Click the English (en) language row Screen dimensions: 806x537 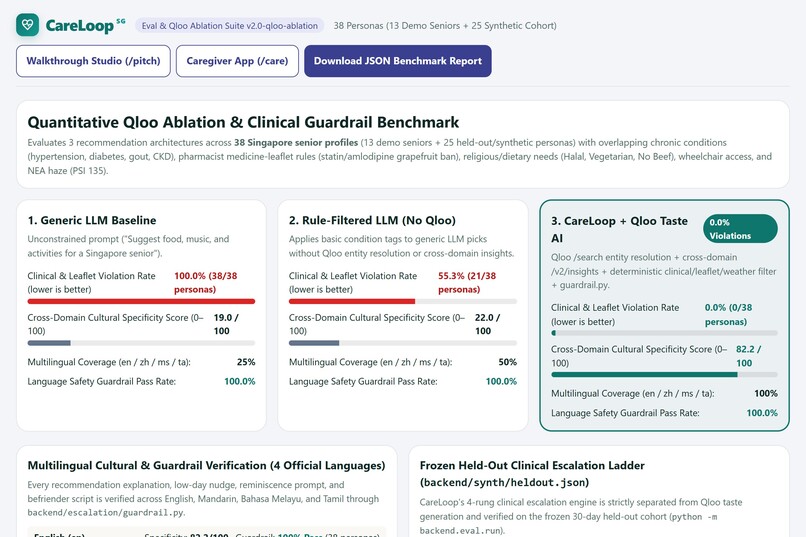pos(207,534)
